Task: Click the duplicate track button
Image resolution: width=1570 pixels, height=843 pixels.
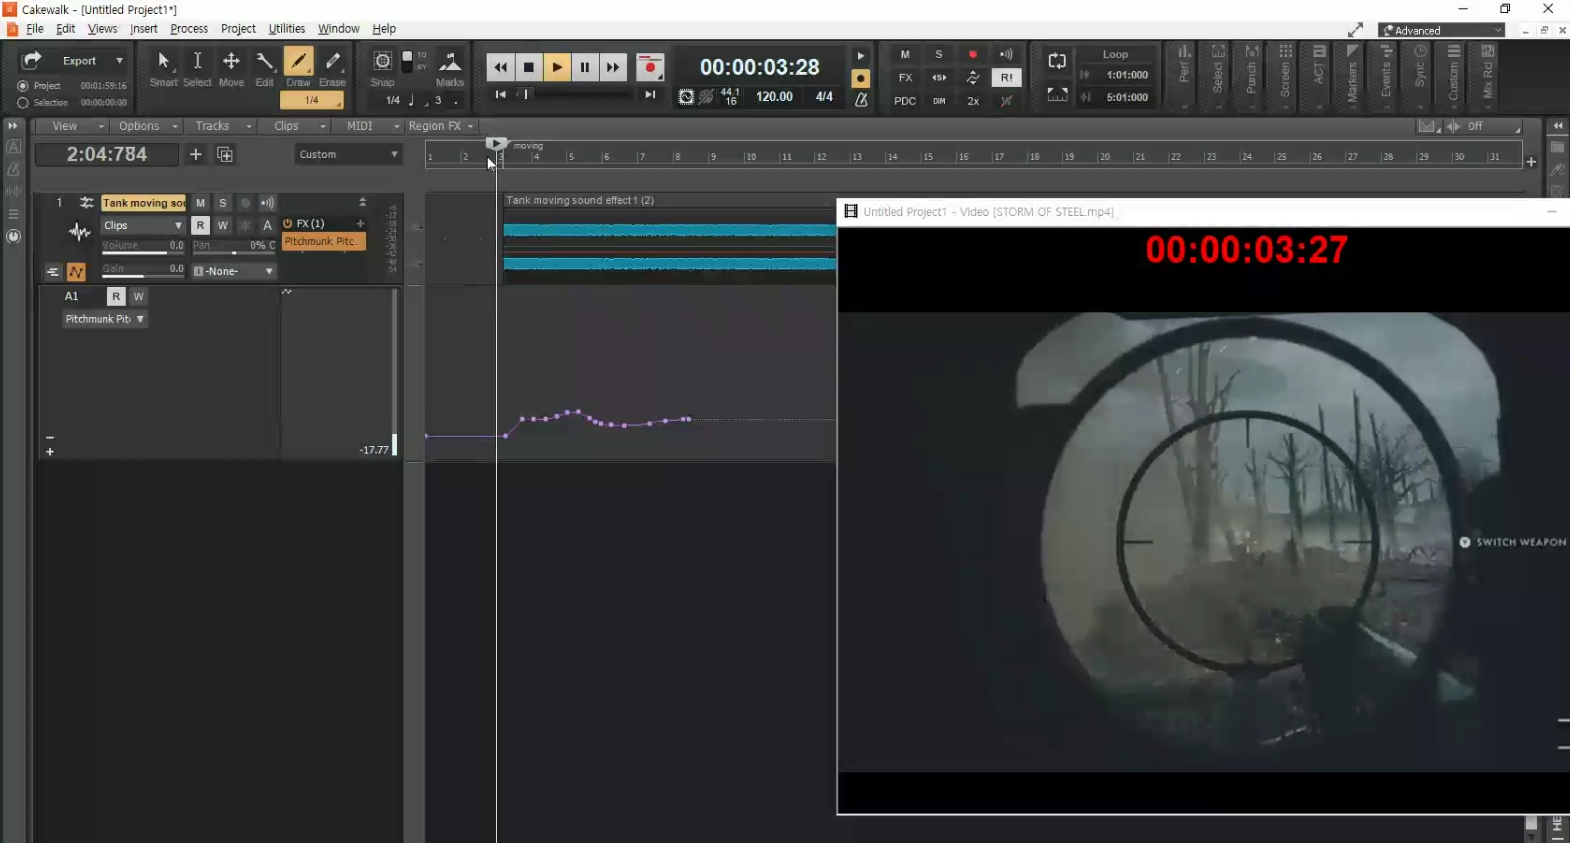Action: click(x=225, y=154)
